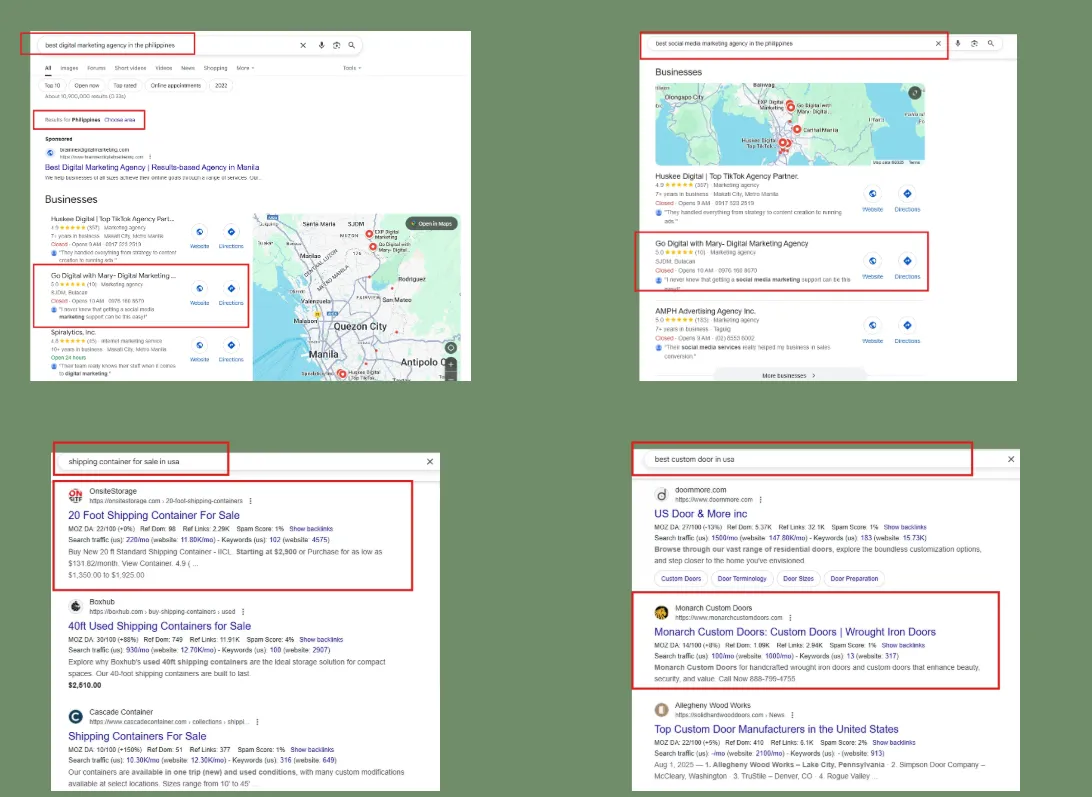Image resolution: width=1092 pixels, height=797 pixels.
Task: Open image search in digital marketing search bar
Action: pos(336,45)
